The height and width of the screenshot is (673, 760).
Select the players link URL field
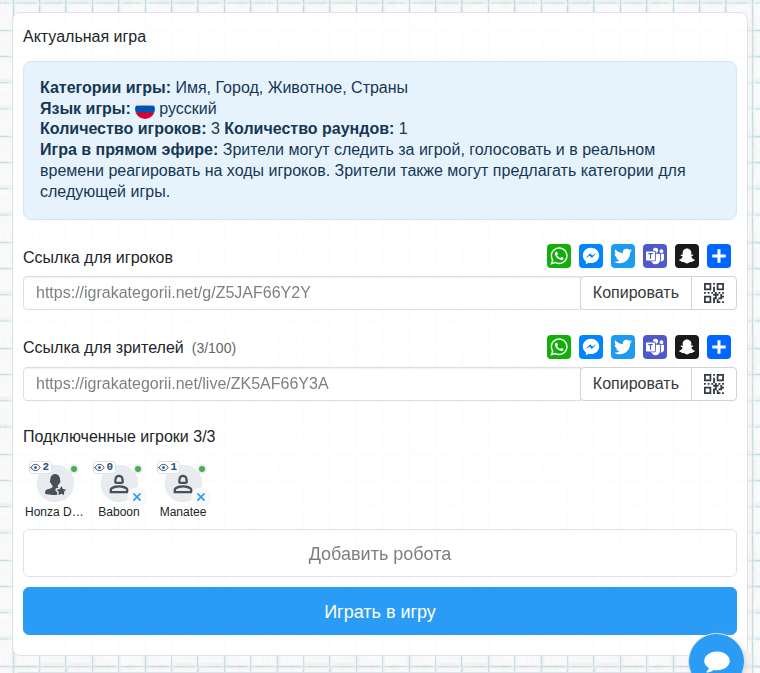302,293
